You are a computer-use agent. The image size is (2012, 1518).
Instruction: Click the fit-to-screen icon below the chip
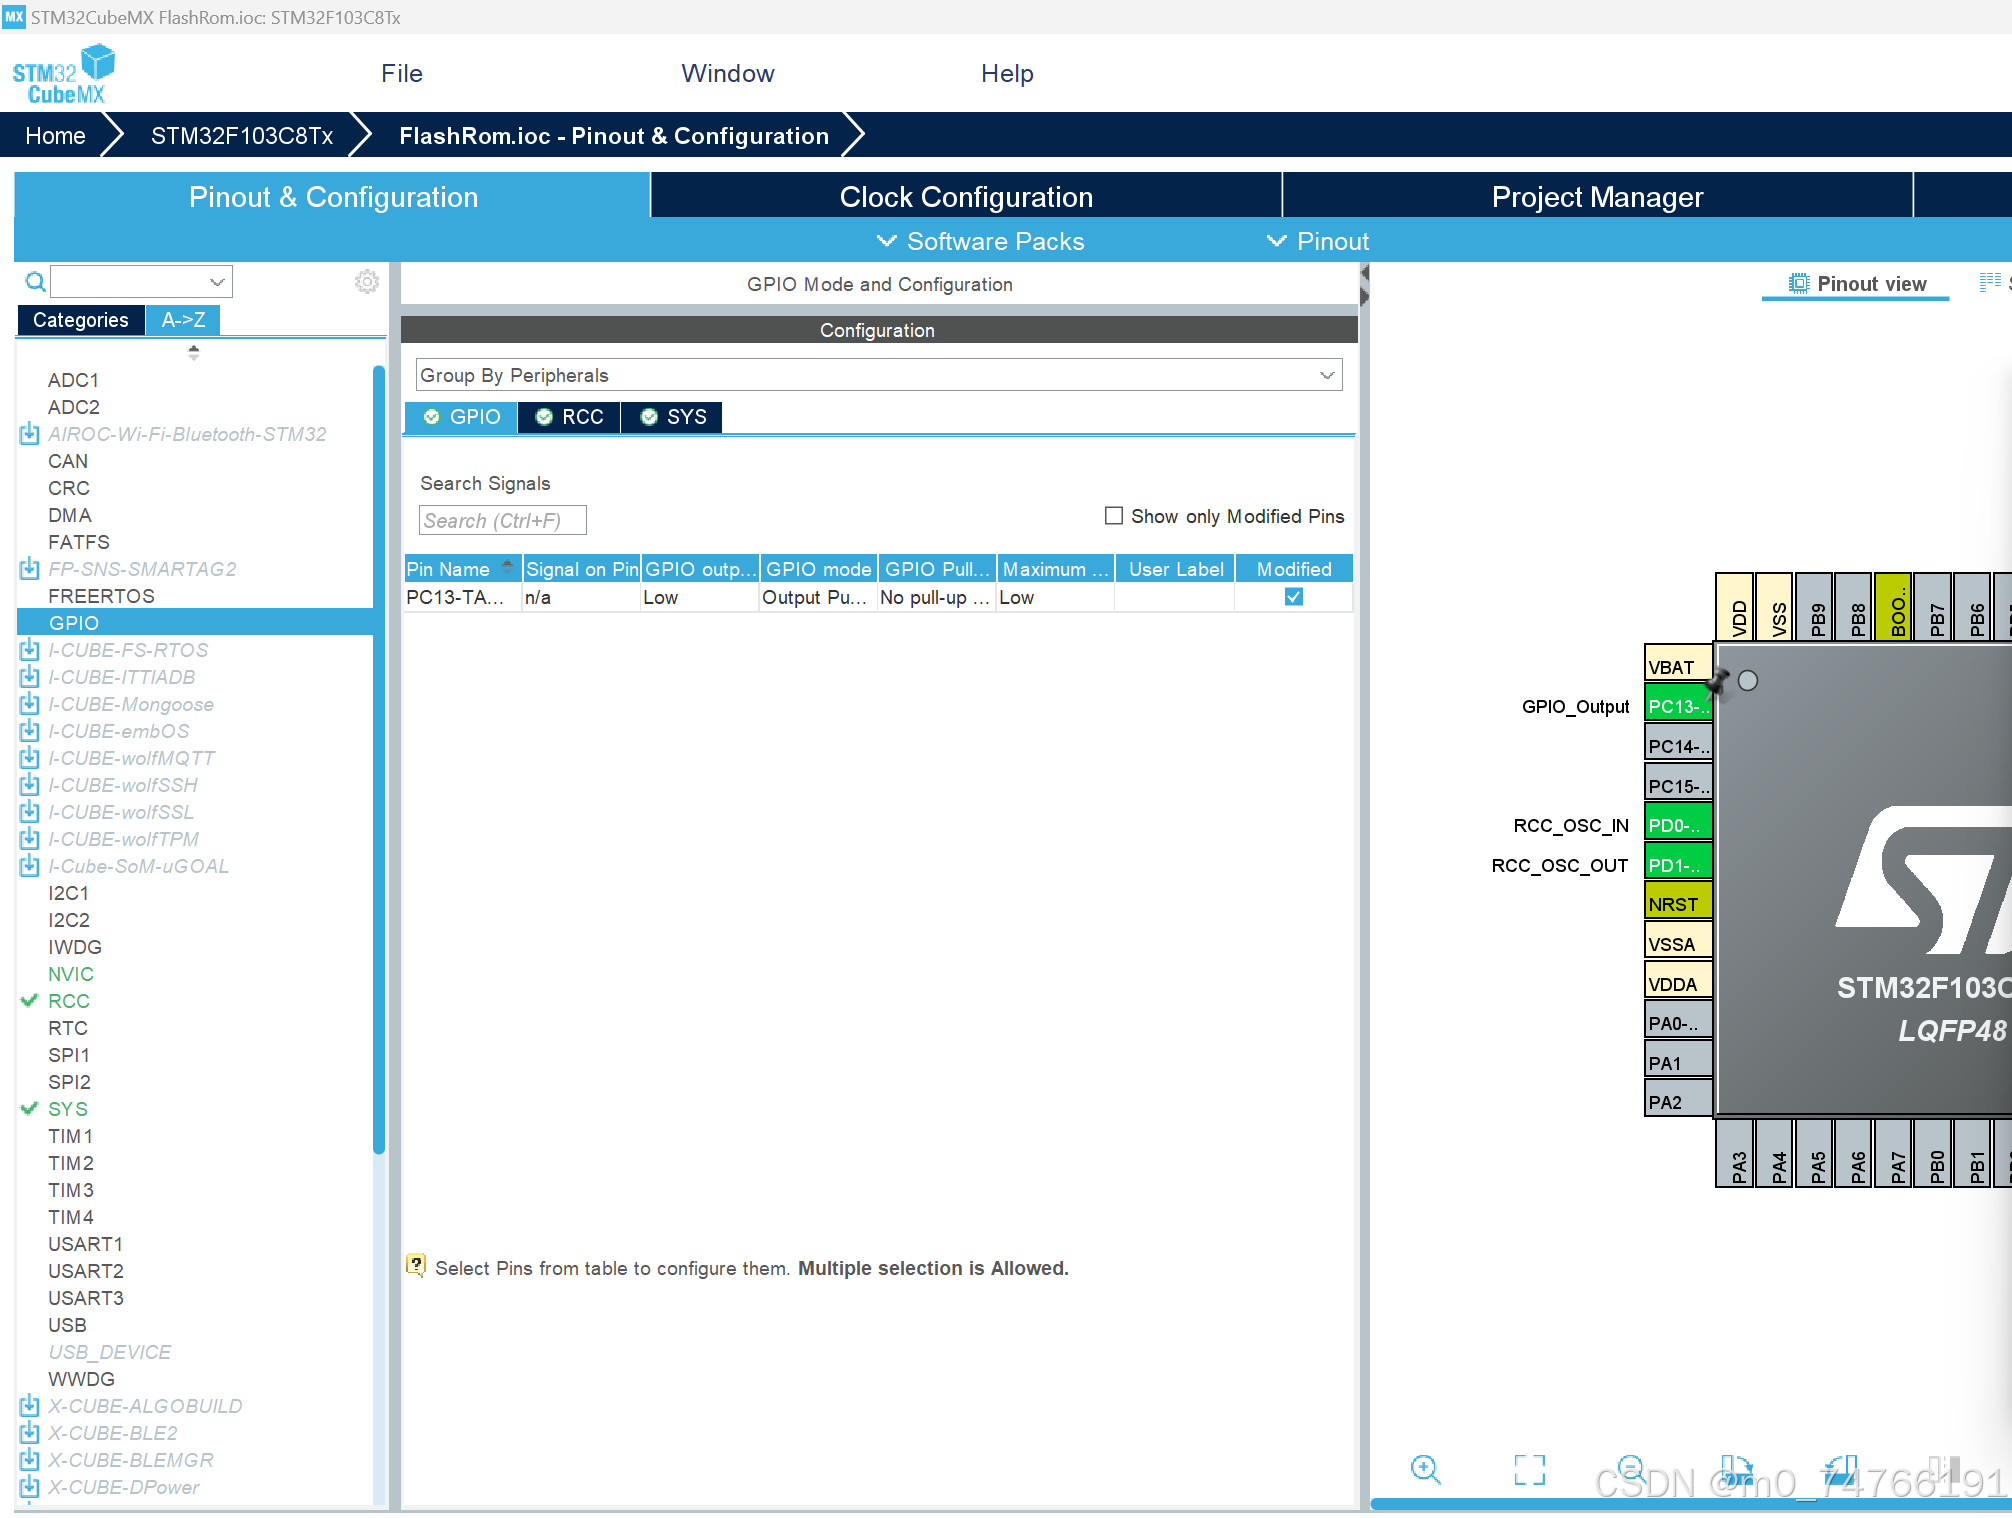[1529, 1469]
